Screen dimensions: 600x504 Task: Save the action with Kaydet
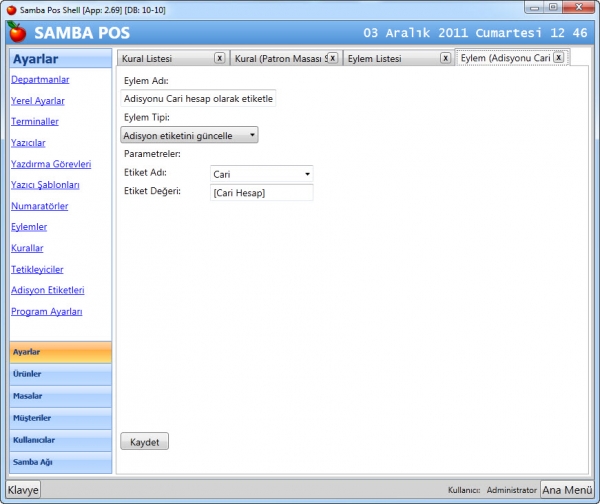[x=145, y=442]
